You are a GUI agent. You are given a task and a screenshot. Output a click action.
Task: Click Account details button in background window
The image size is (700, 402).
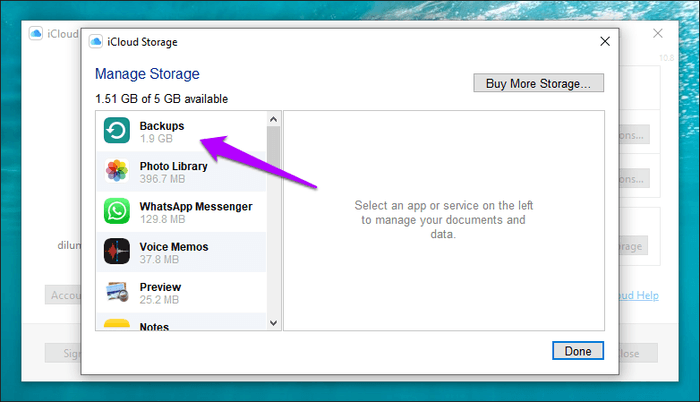click(63, 295)
